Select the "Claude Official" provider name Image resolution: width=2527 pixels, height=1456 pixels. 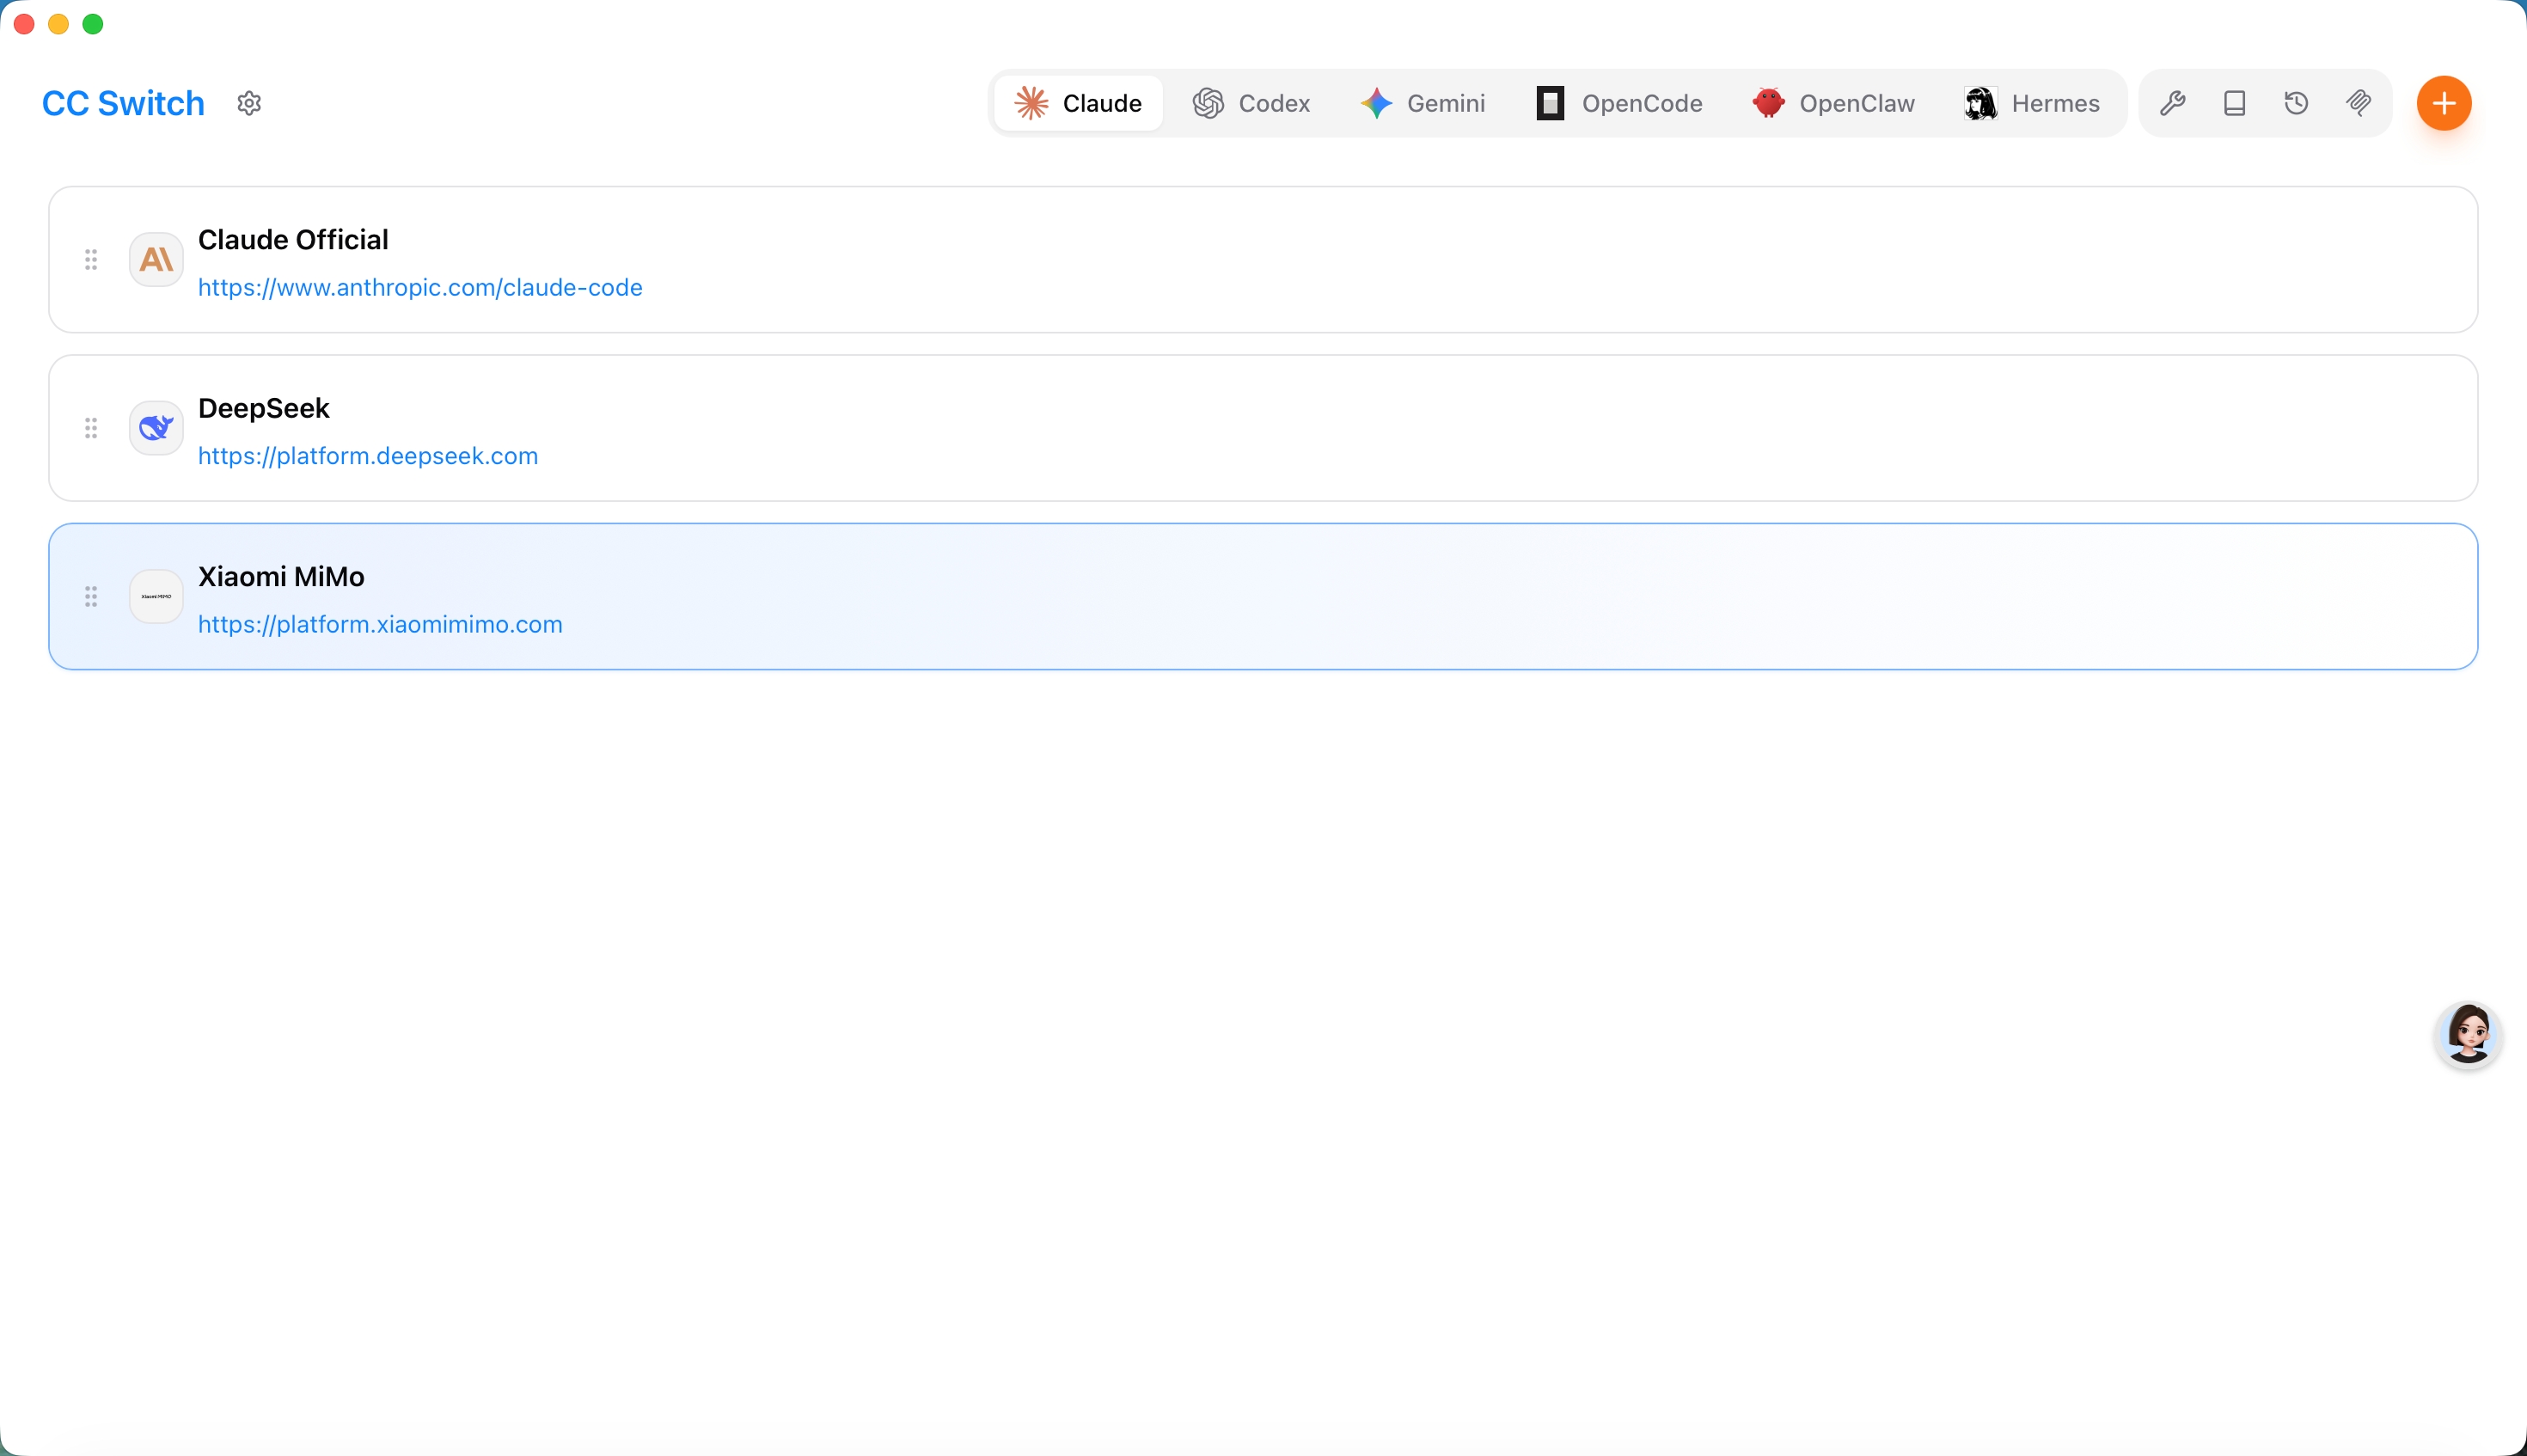(x=293, y=240)
